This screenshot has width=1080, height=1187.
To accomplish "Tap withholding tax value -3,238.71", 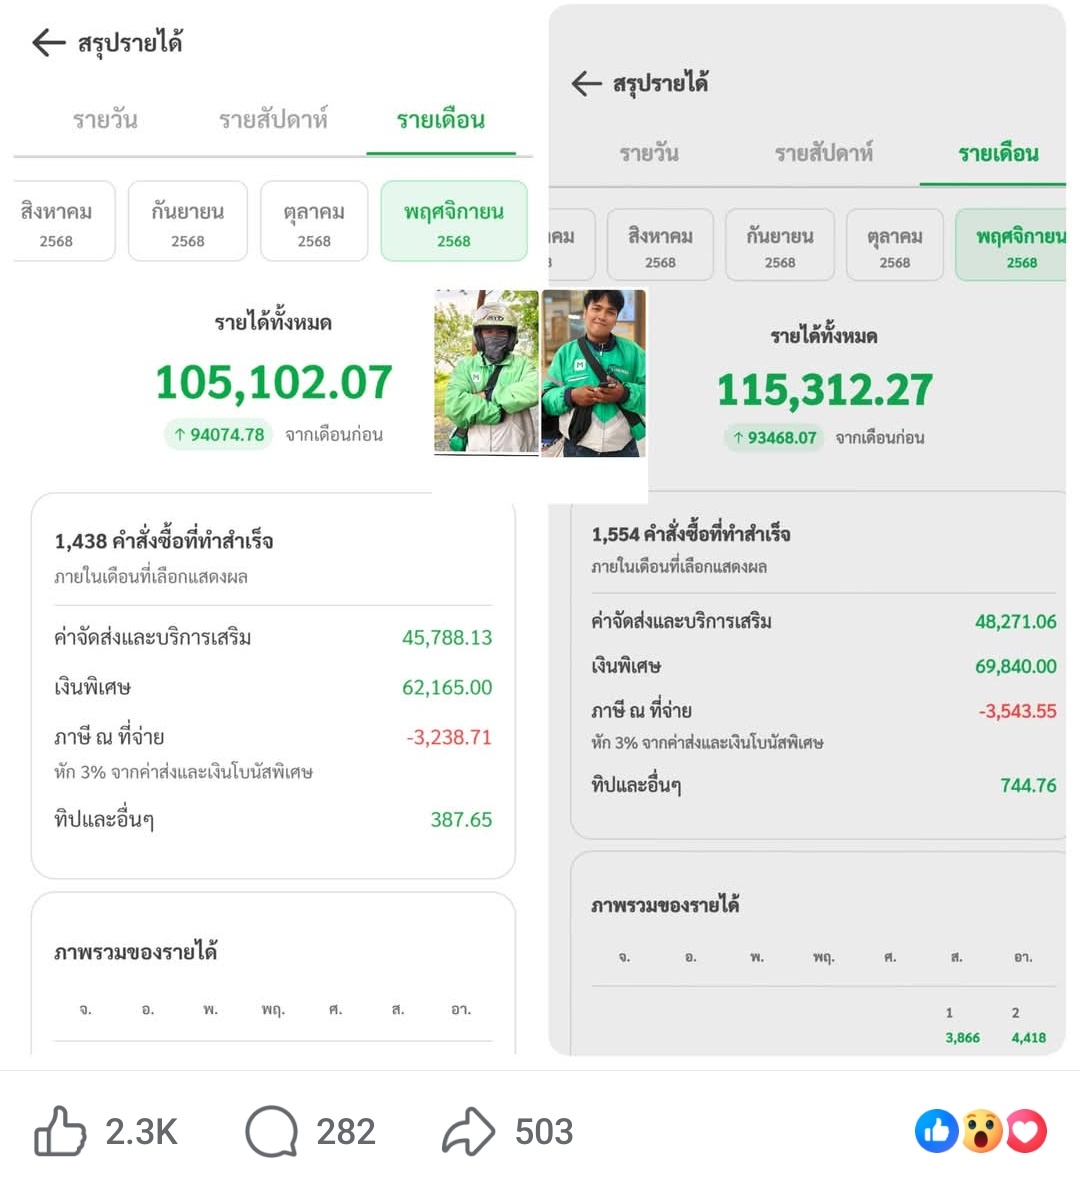I will point(449,737).
